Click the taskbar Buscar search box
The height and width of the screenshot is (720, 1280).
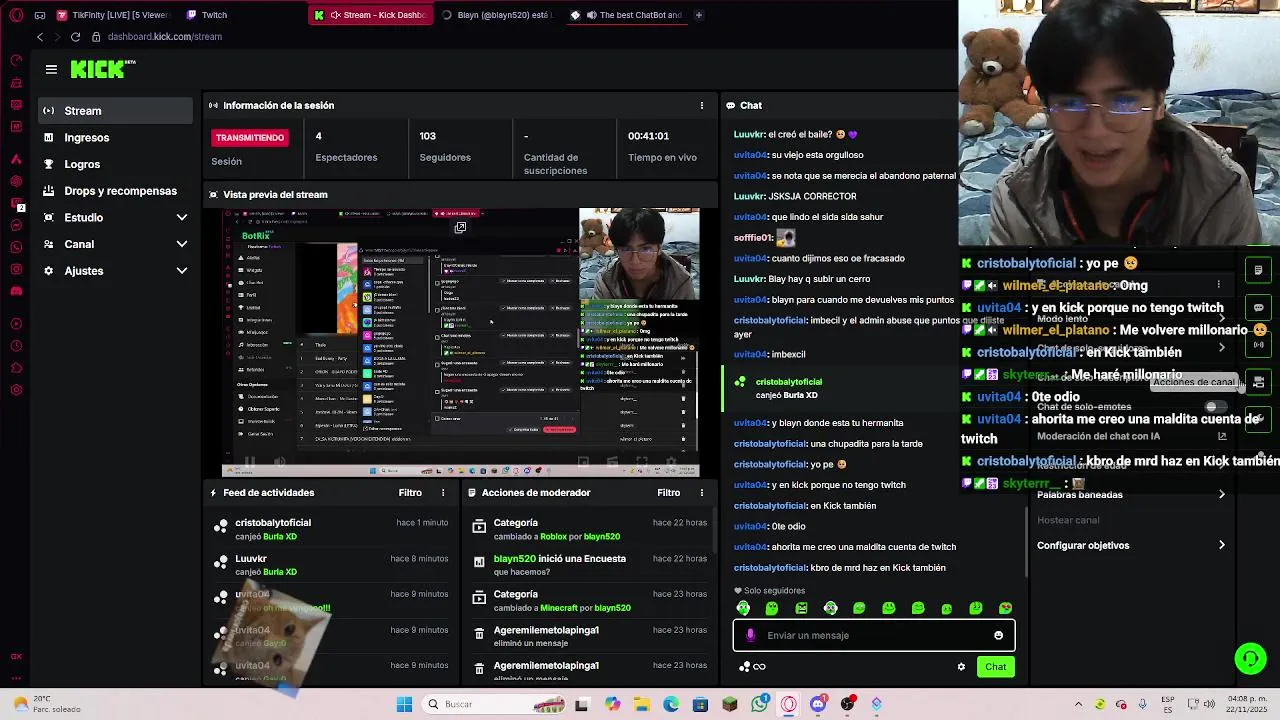495,704
